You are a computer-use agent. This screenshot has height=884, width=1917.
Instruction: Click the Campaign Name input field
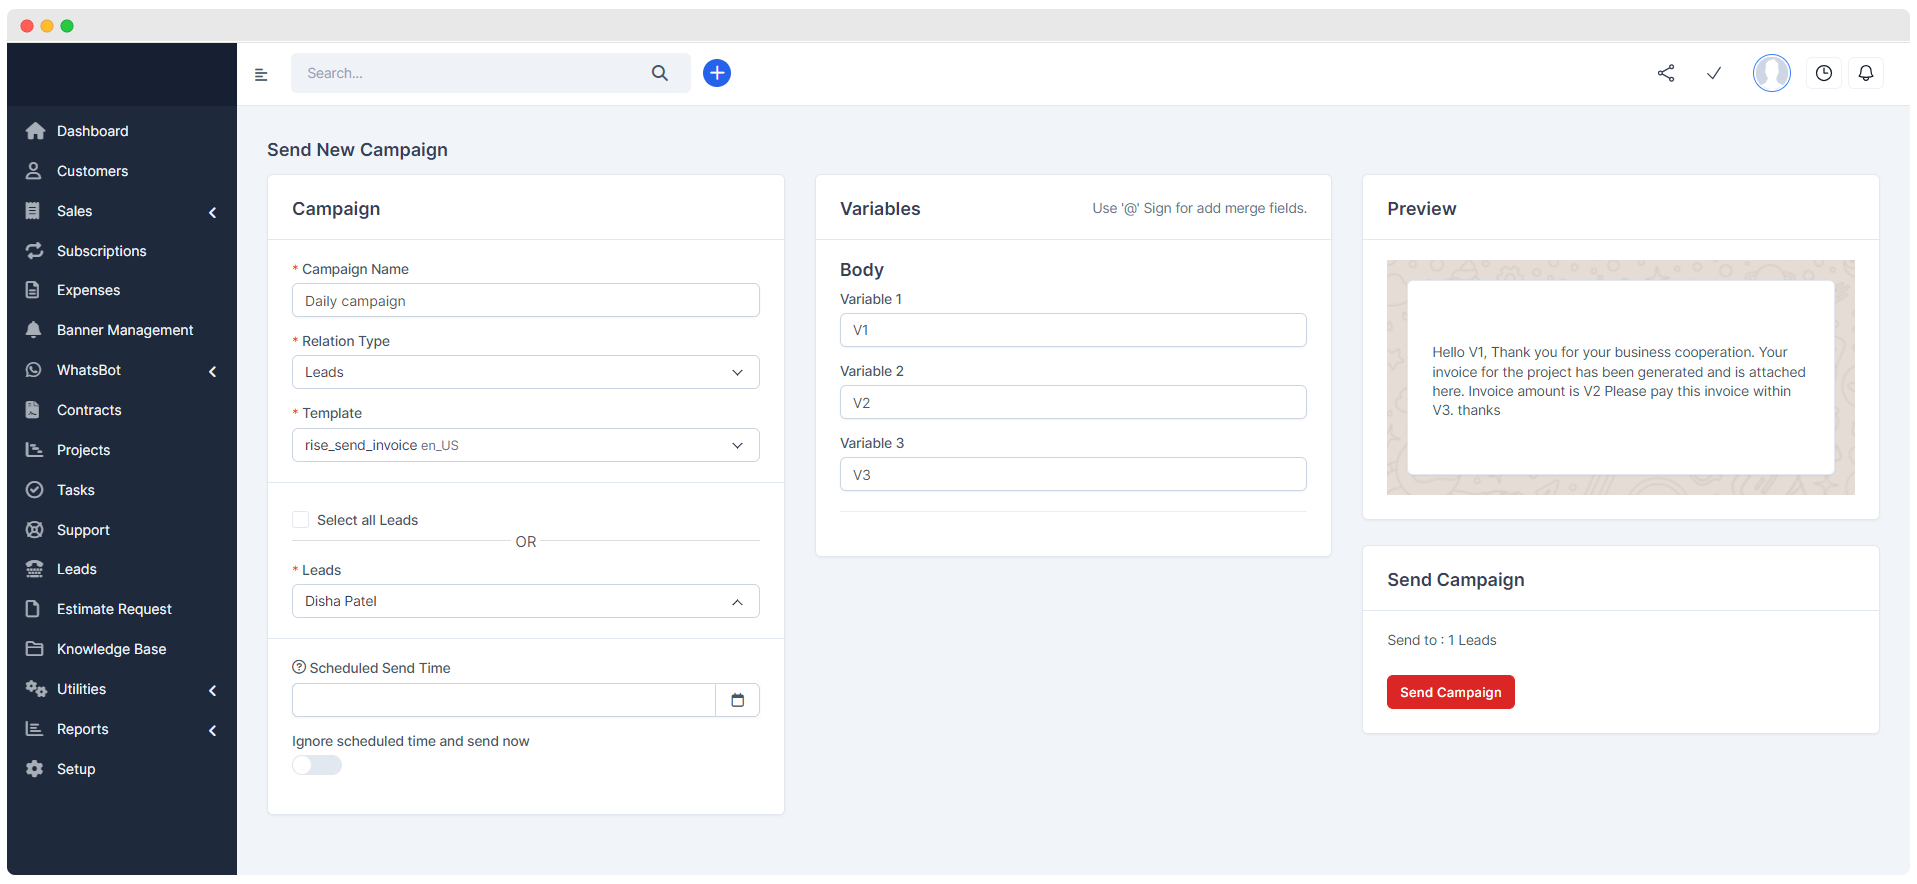click(525, 301)
